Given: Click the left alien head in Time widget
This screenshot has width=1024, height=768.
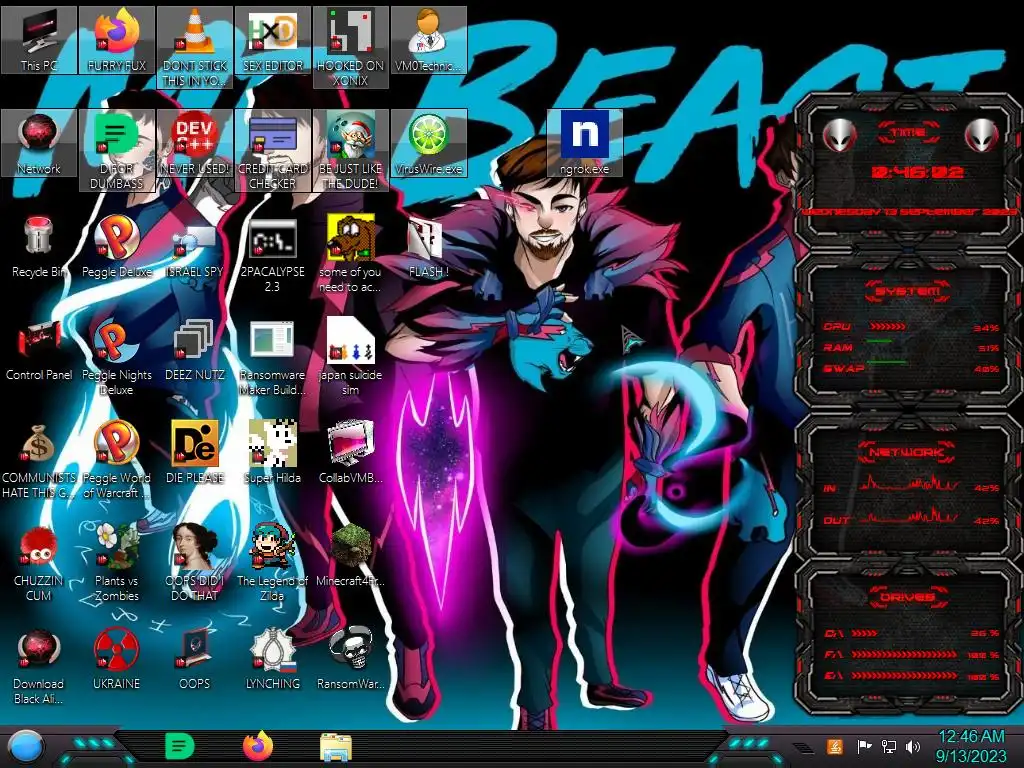Looking at the screenshot, I should [x=839, y=136].
